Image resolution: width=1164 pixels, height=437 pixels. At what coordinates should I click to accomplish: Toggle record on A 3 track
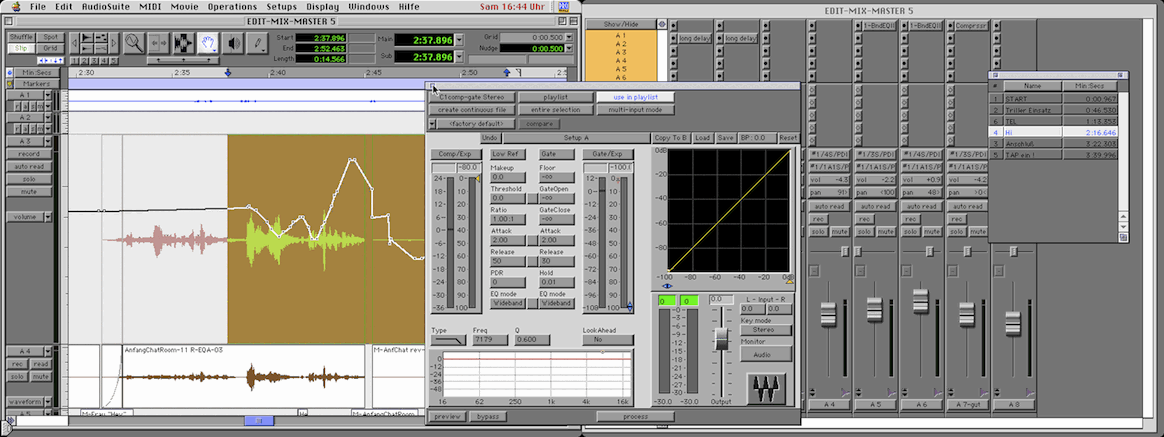tap(29, 154)
